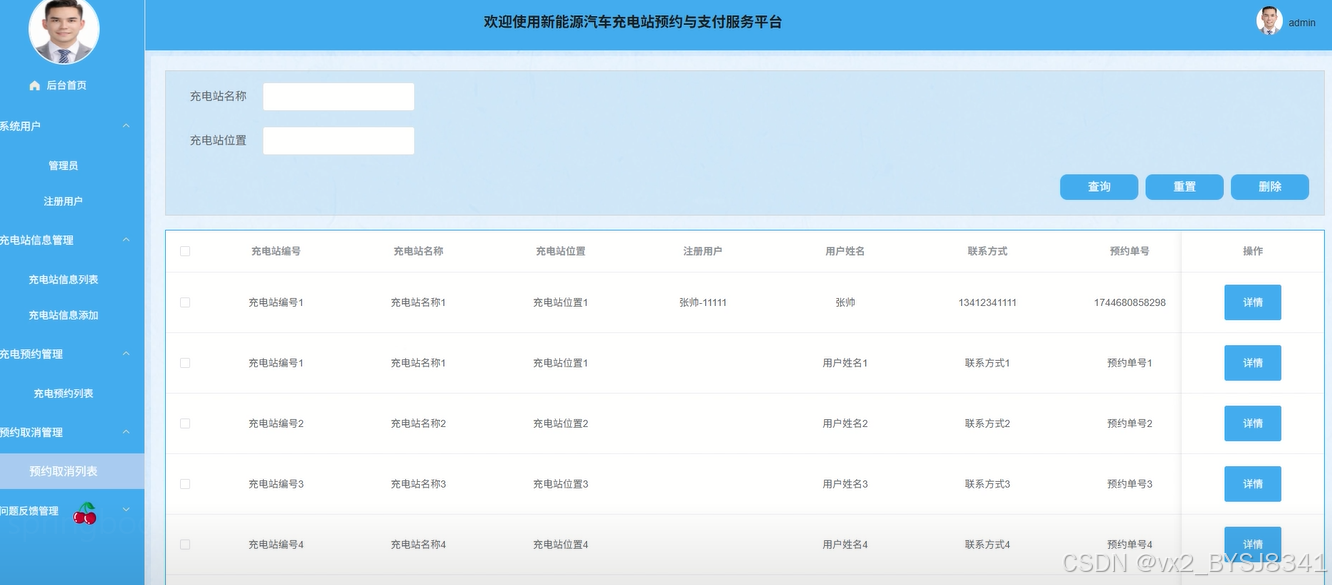Collapse the 充电站信息管理 section chevron

[x=126, y=240]
